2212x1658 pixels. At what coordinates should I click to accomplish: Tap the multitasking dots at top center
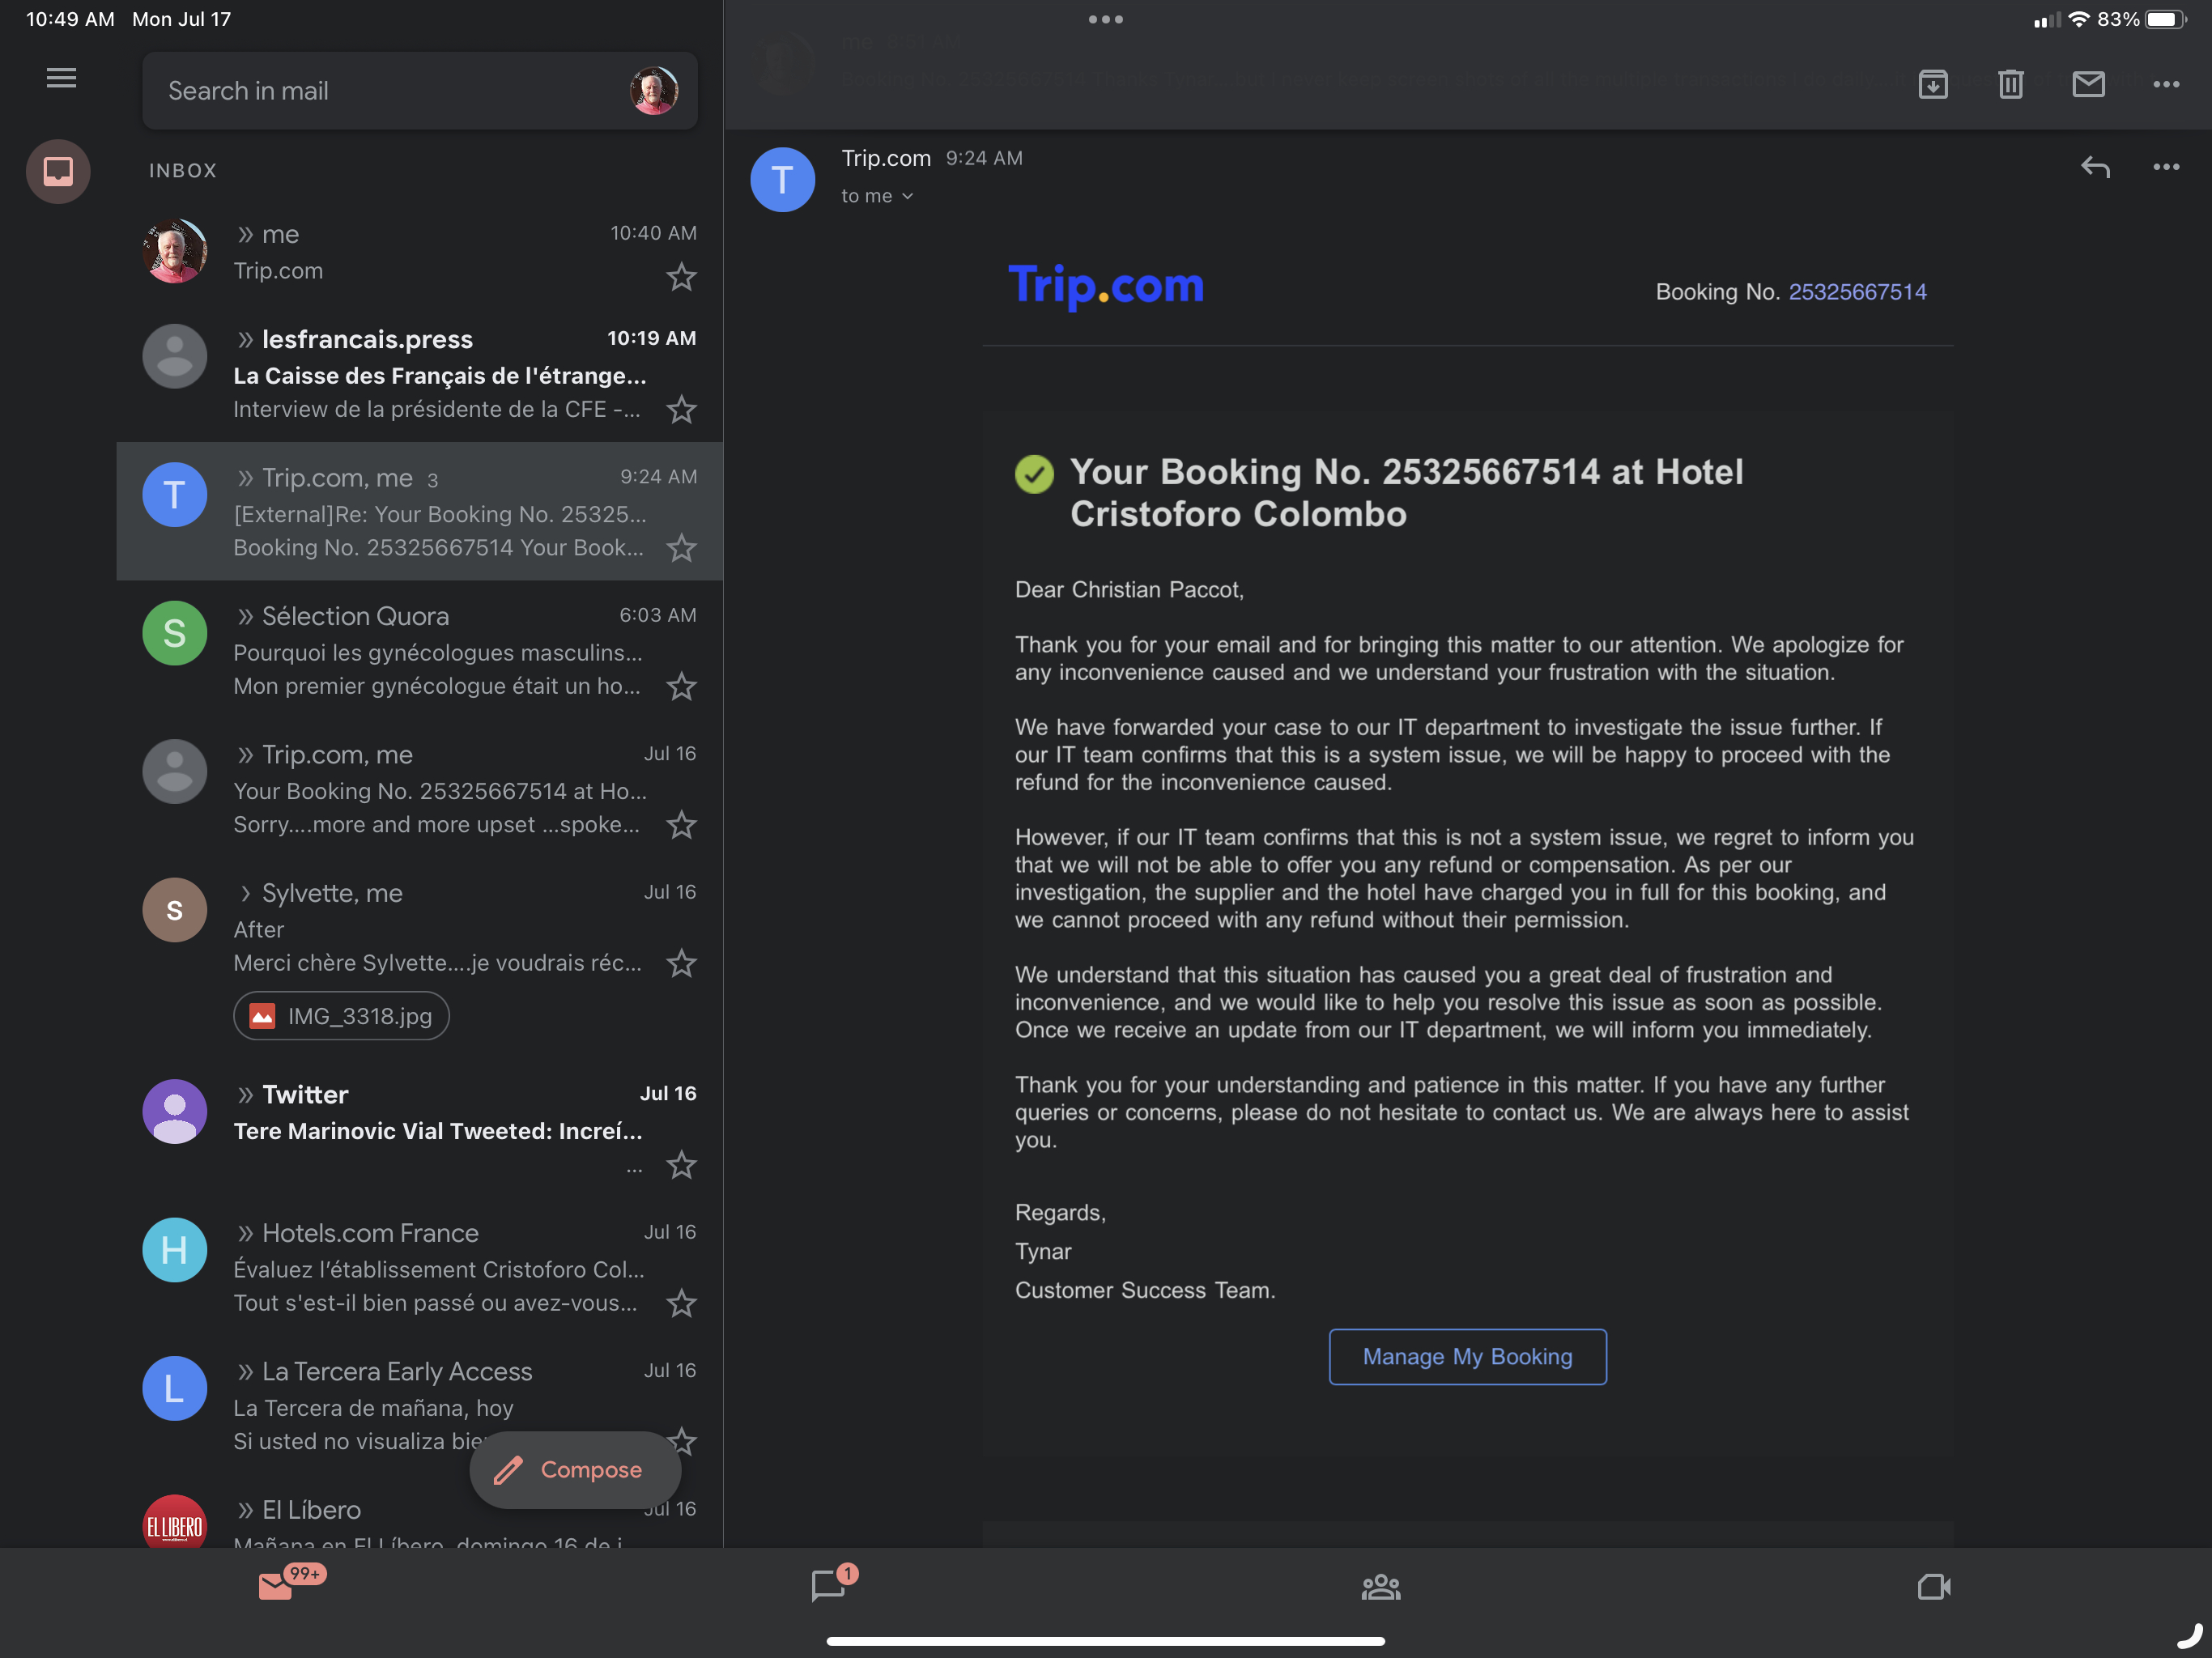coord(1105,19)
